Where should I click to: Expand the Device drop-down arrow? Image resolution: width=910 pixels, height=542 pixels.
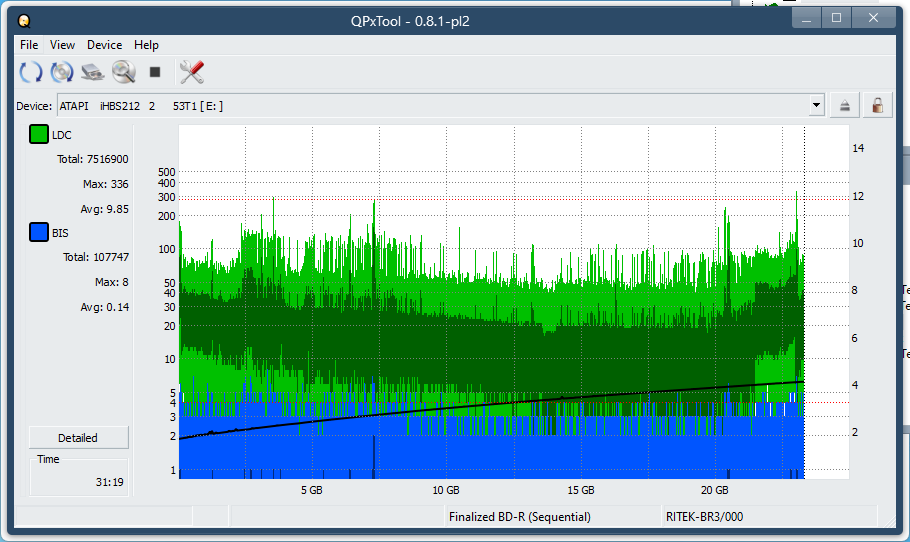click(817, 106)
